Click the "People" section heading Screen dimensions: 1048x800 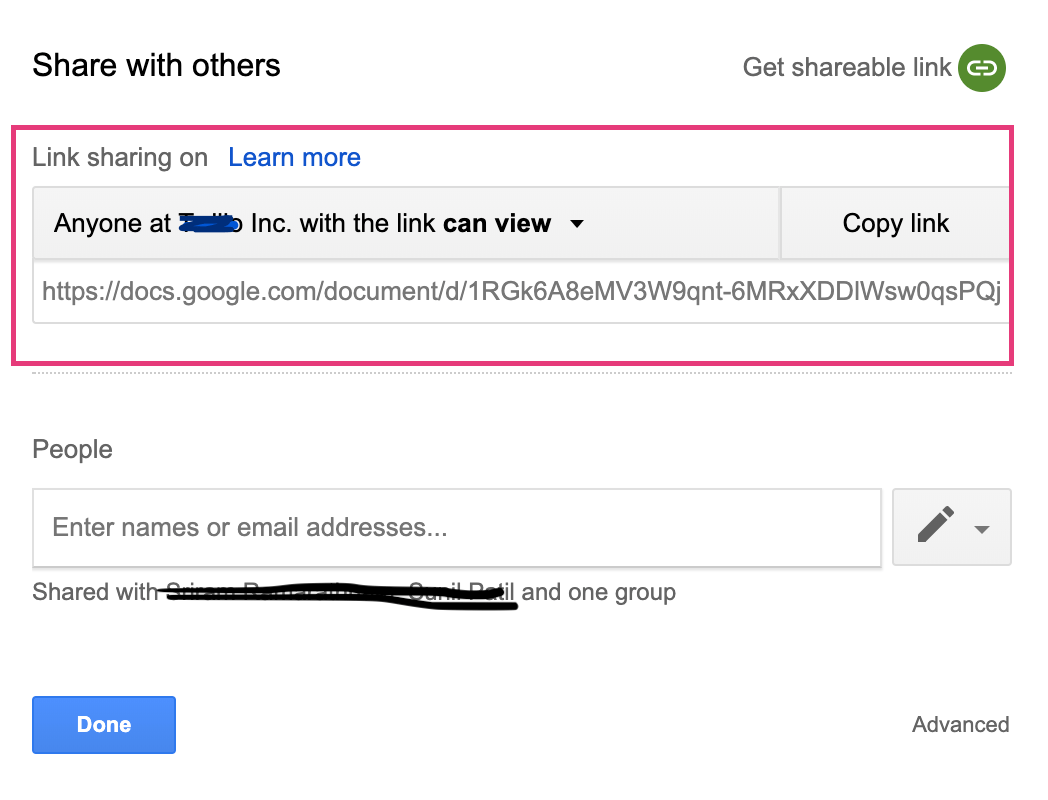click(x=72, y=449)
